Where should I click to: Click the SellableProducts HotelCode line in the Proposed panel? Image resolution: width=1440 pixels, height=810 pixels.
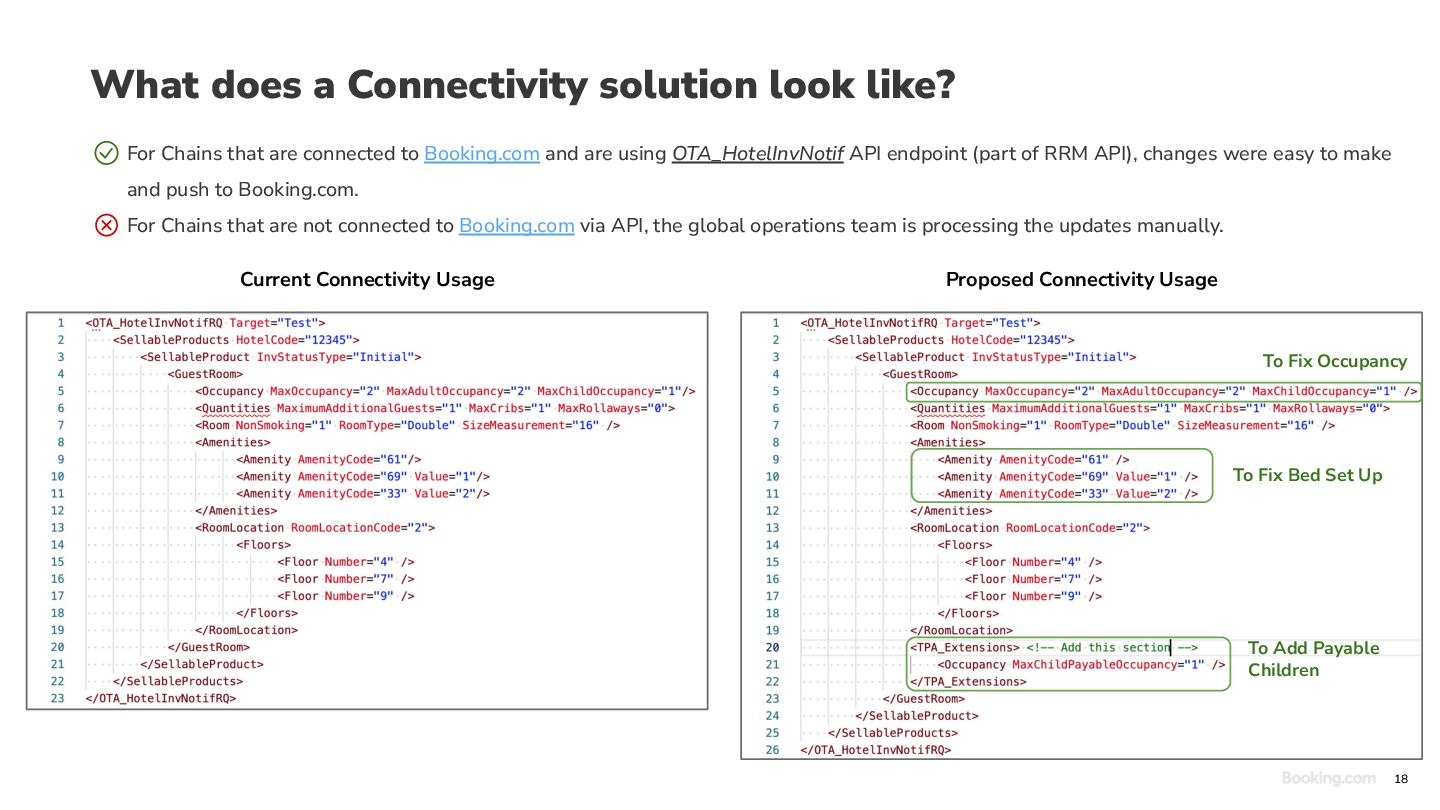coord(951,340)
